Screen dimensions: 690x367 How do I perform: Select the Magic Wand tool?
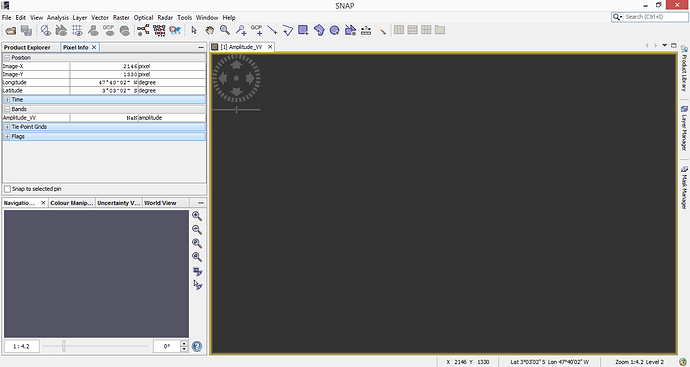click(x=382, y=30)
